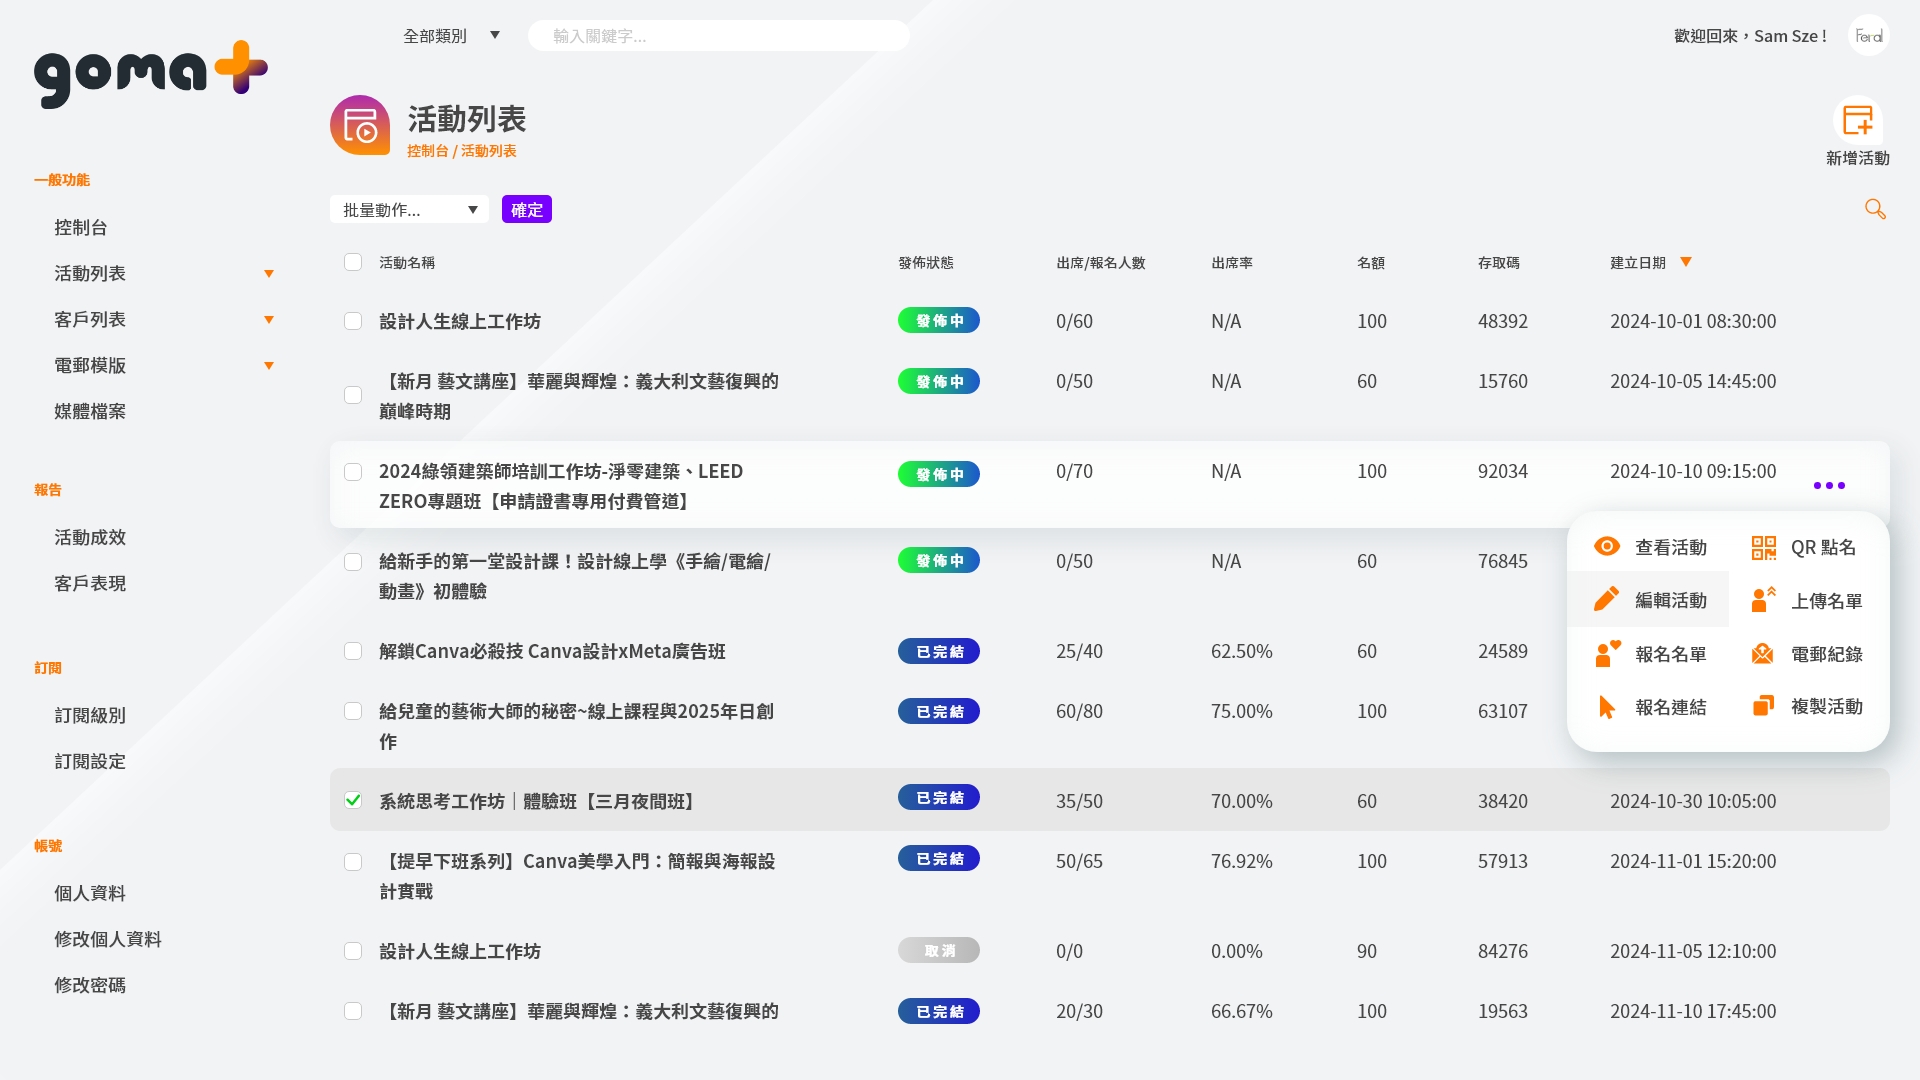Uncheck the 系統思考工作坊 row checkbox
Image resolution: width=1920 pixels, height=1080 pixels.
(353, 800)
